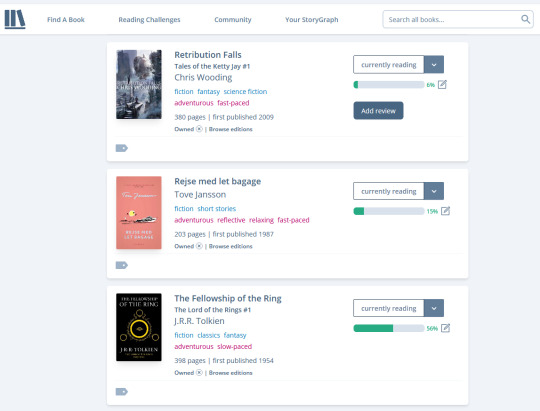This screenshot has width=540, height=411.
Task: Click '203 pages | first published 1987' text
Action: point(224,234)
